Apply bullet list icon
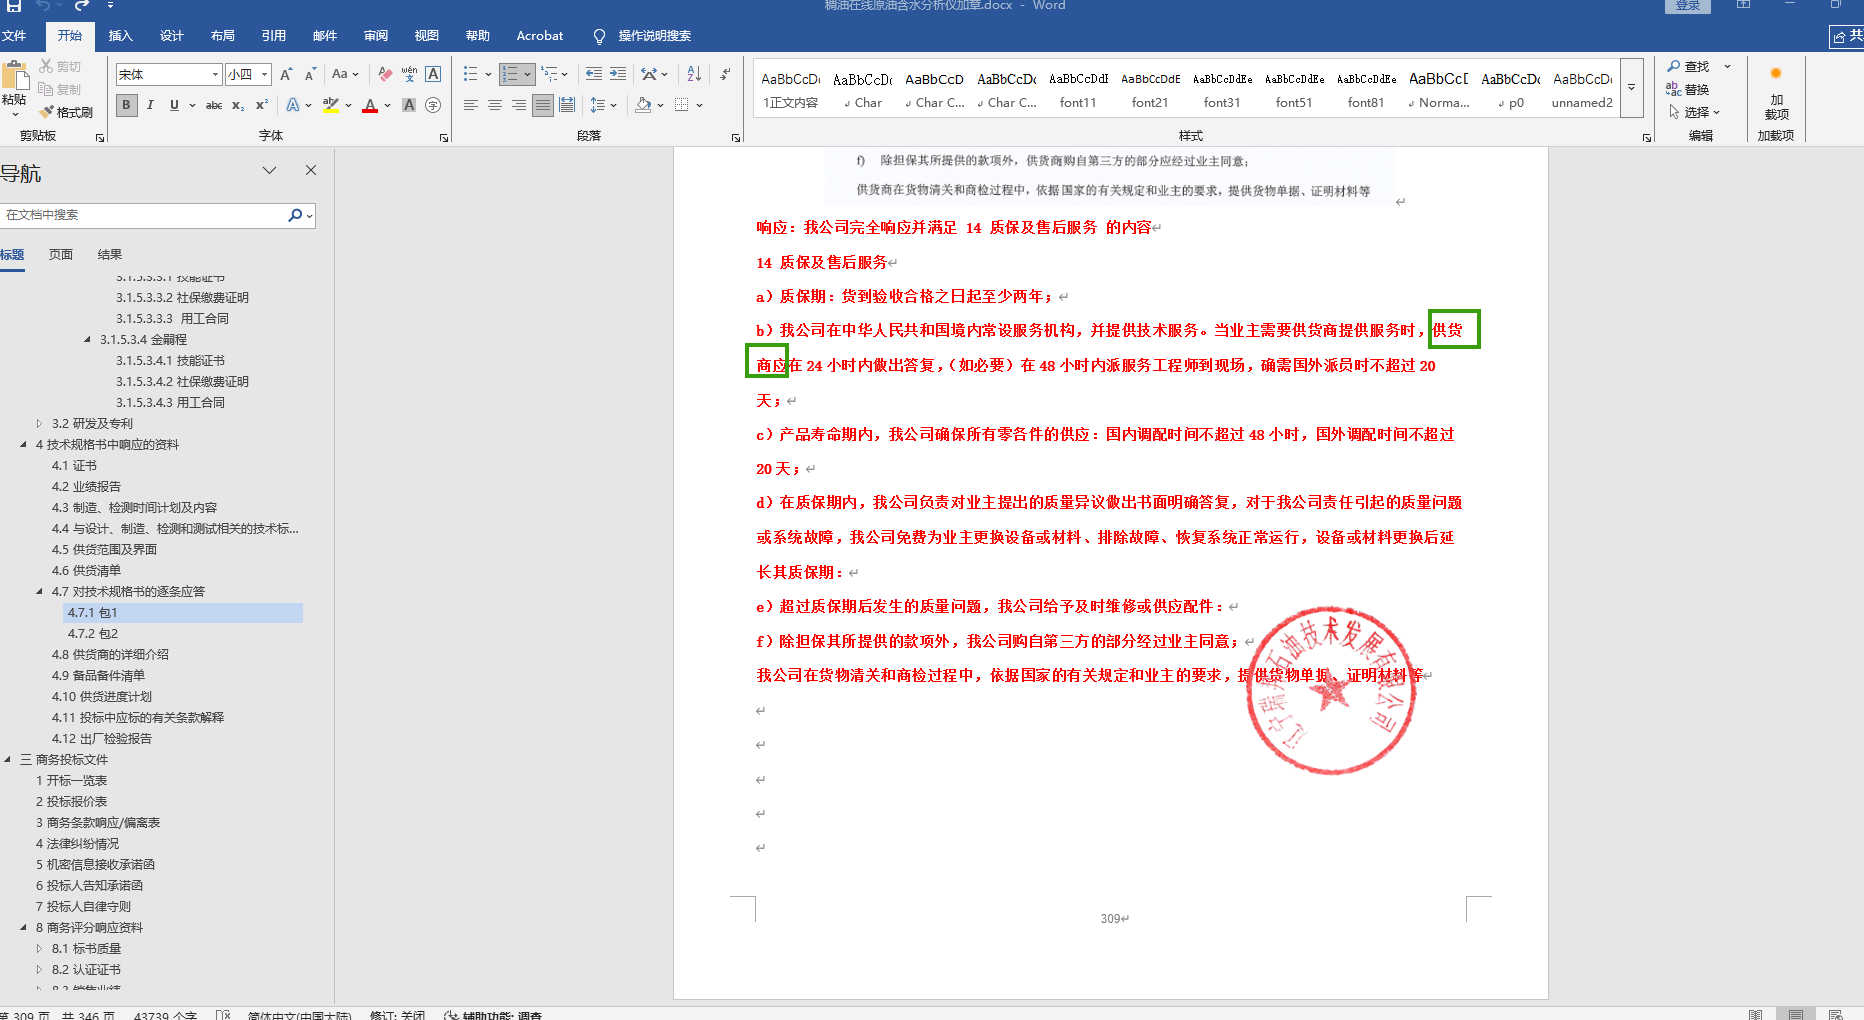The height and width of the screenshot is (1020, 1864). point(471,74)
